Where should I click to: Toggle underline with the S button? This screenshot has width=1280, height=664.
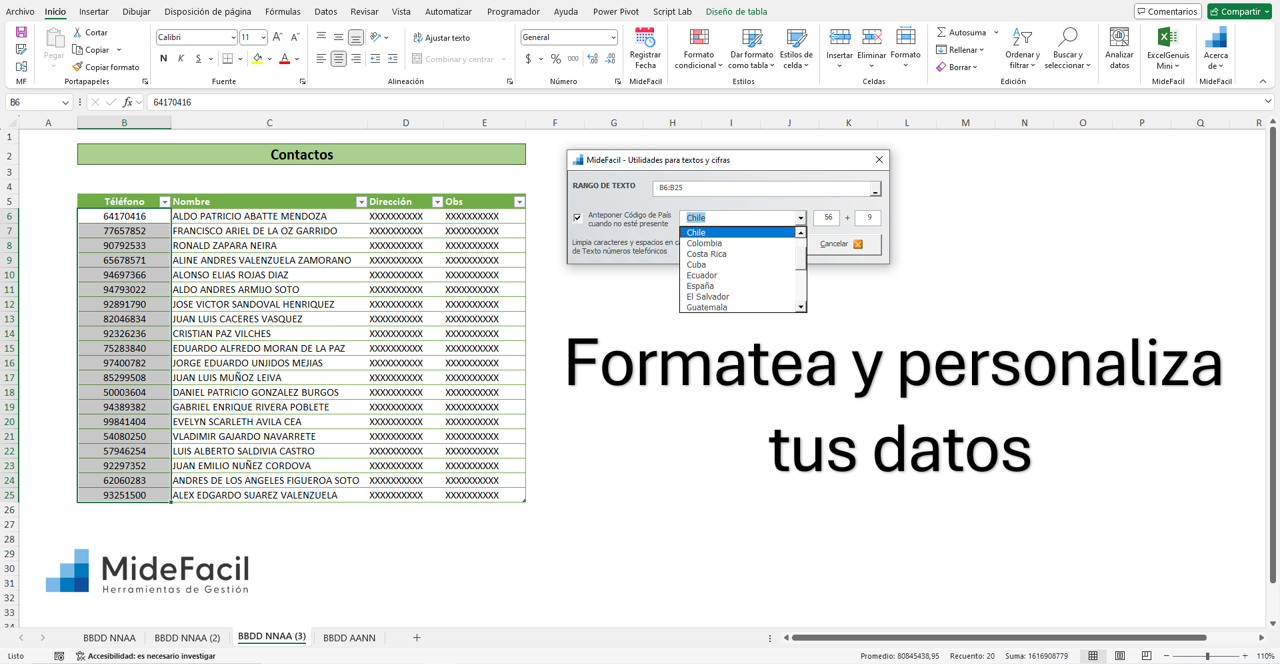[x=198, y=59]
